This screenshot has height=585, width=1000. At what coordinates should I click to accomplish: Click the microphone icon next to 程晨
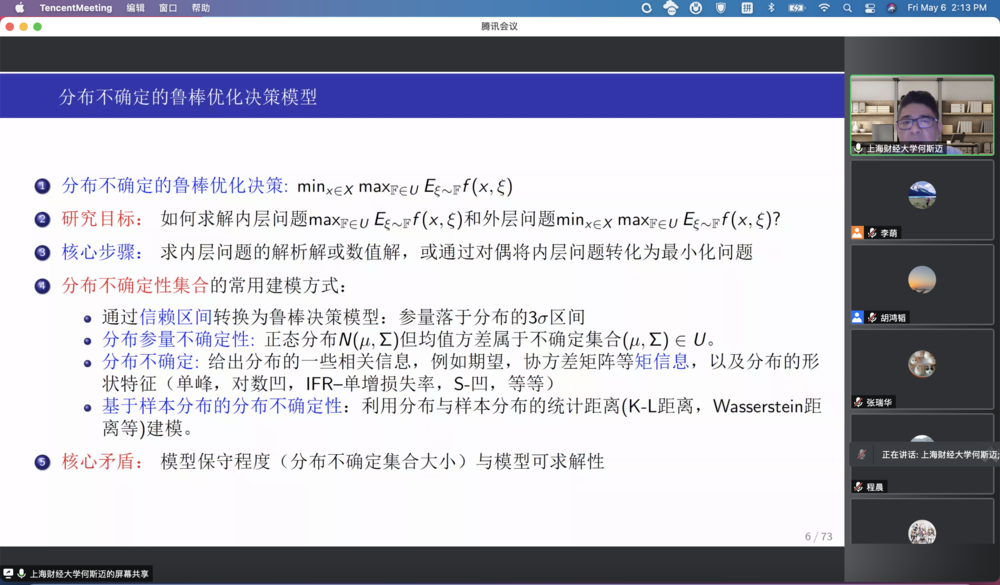(x=858, y=487)
